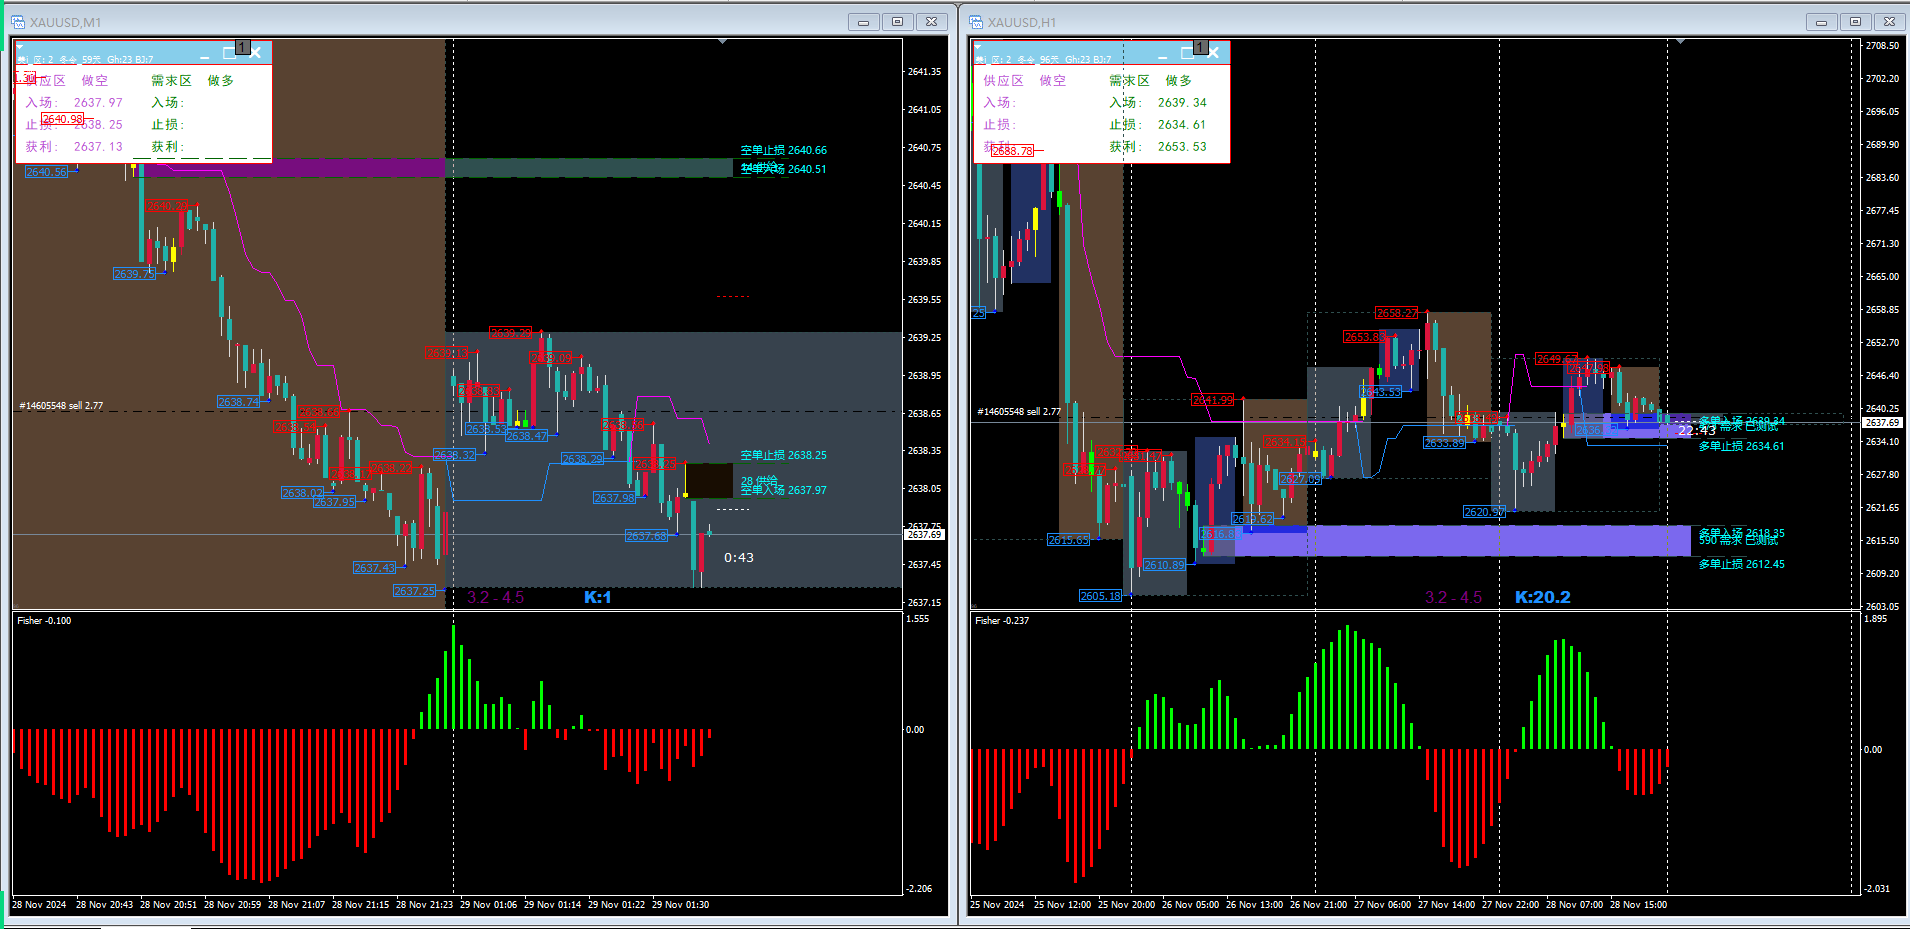Image resolution: width=1910 pixels, height=929 pixels.
Task: Click the chart icon in XAUUSD,H1 title bar
Action: [x=976, y=22]
